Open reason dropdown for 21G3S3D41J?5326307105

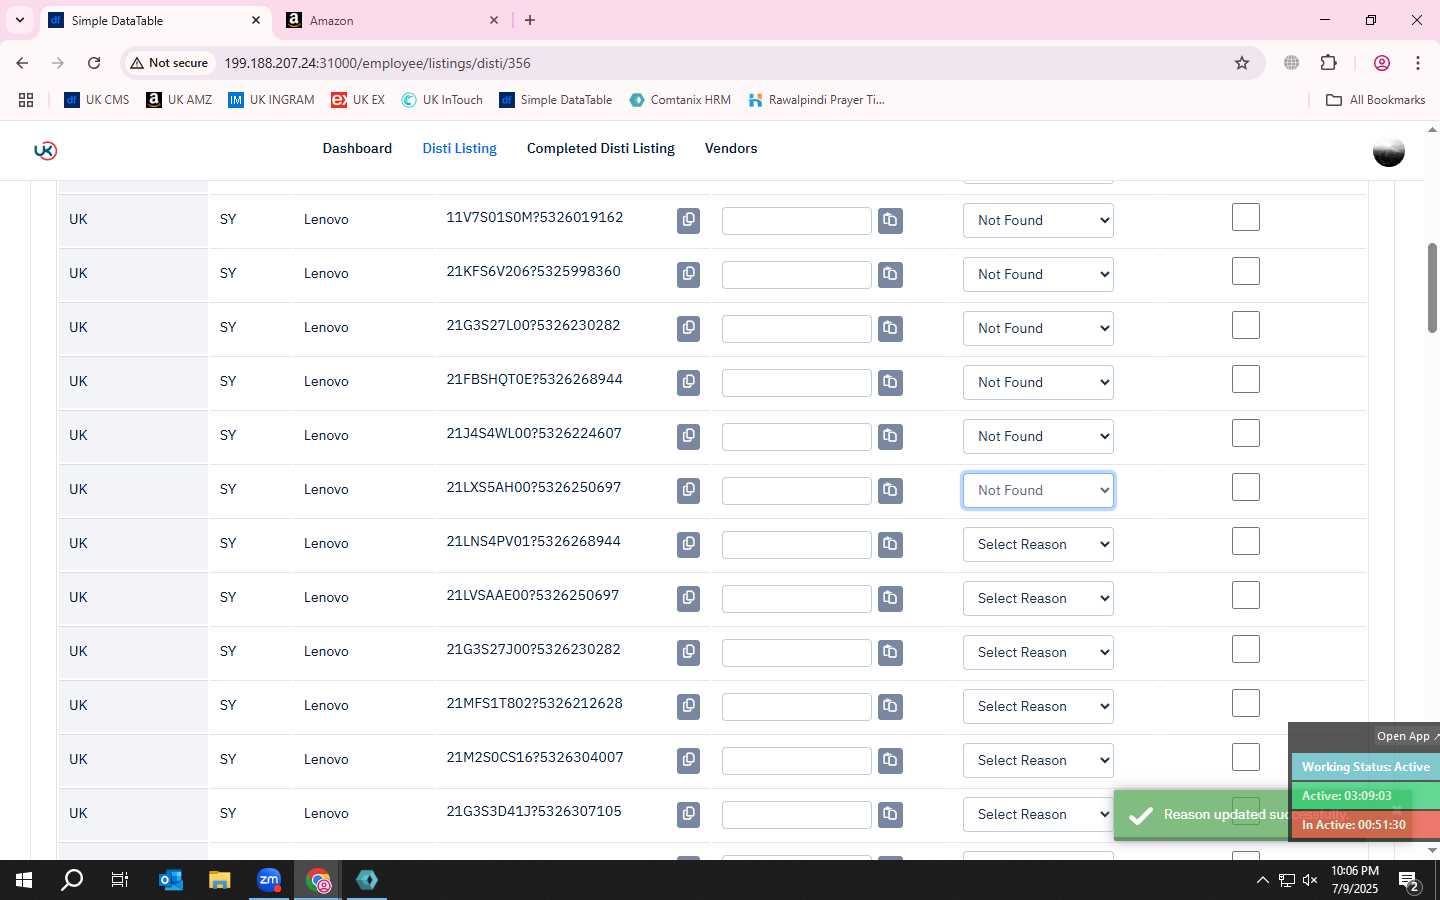pyautogui.click(x=1038, y=814)
